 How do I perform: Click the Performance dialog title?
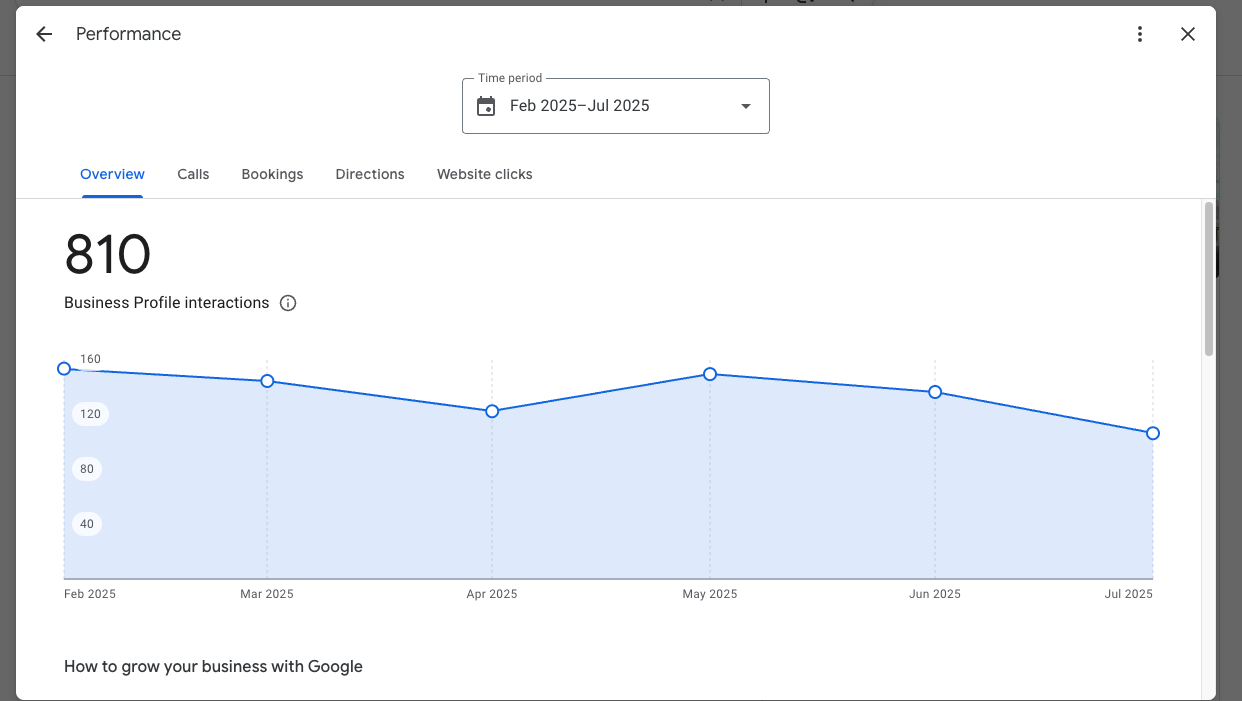click(x=128, y=34)
